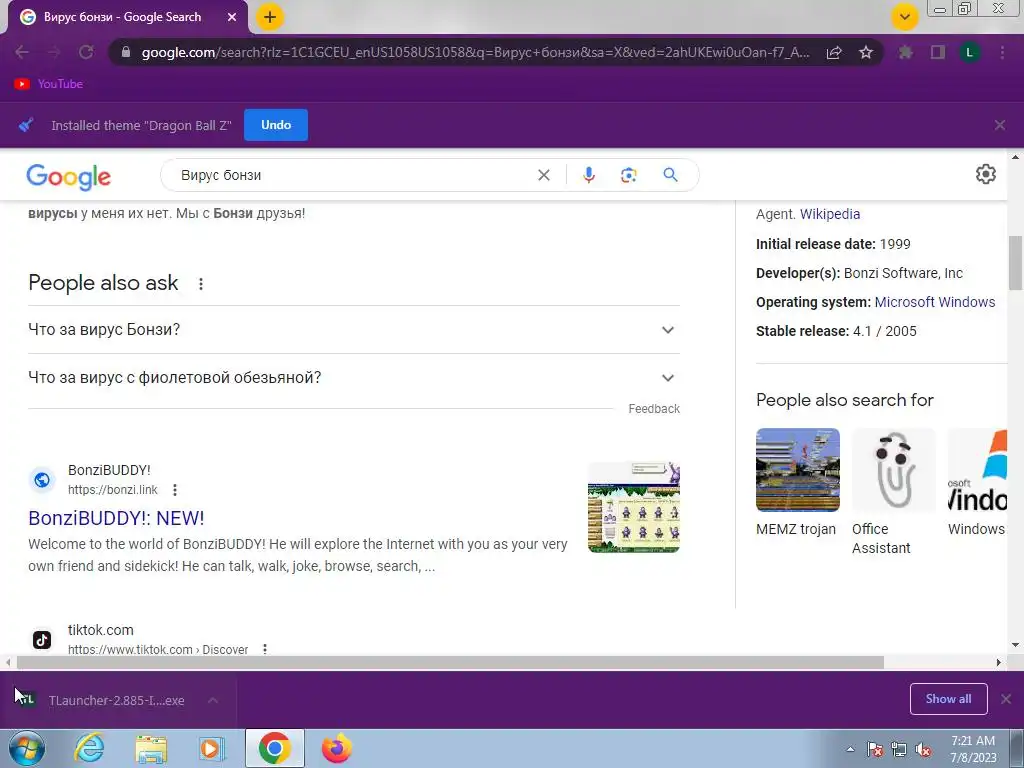Go to Google homepage logo
Image resolution: width=1024 pixels, height=768 pixels.
click(69, 176)
